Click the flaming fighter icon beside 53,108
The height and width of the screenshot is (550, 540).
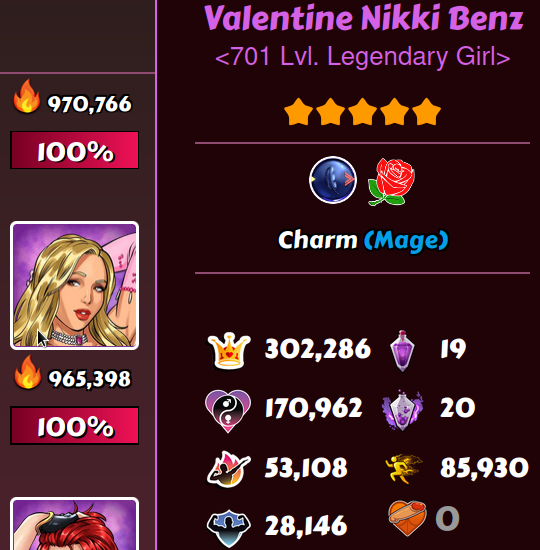[229, 469]
